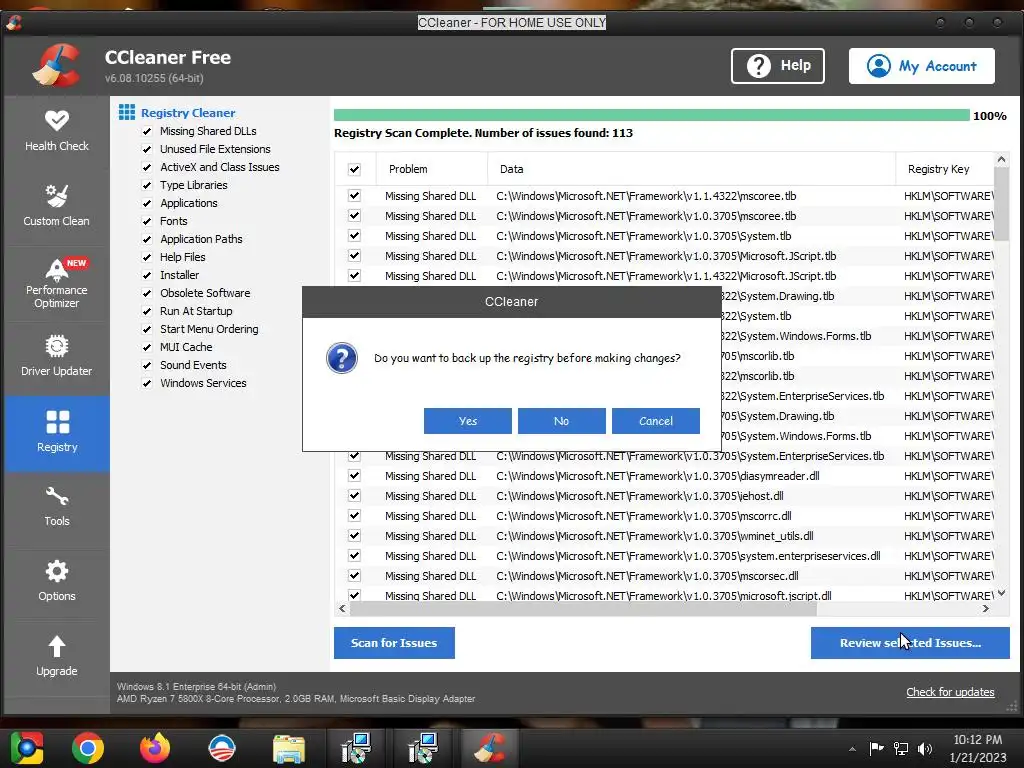1024x768 pixels.
Task: Select the wminet_utils.dll data row
Action: point(664,536)
